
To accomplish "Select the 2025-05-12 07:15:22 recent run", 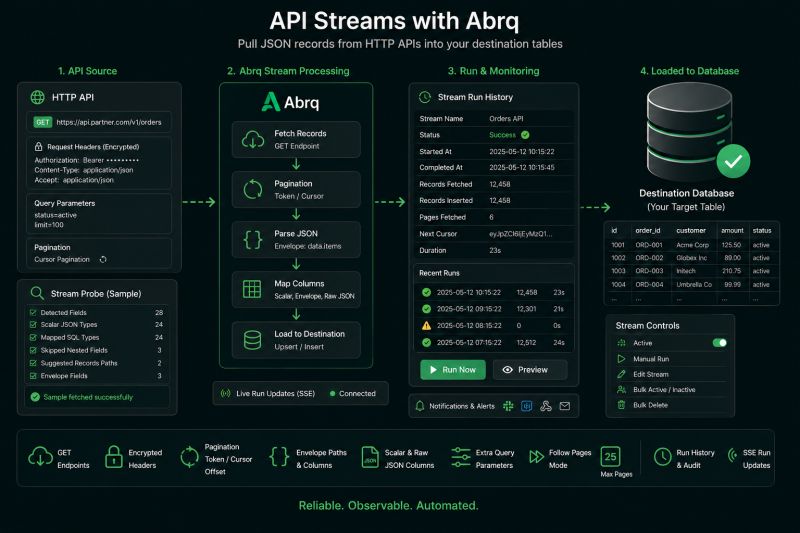I will pos(493,342).
